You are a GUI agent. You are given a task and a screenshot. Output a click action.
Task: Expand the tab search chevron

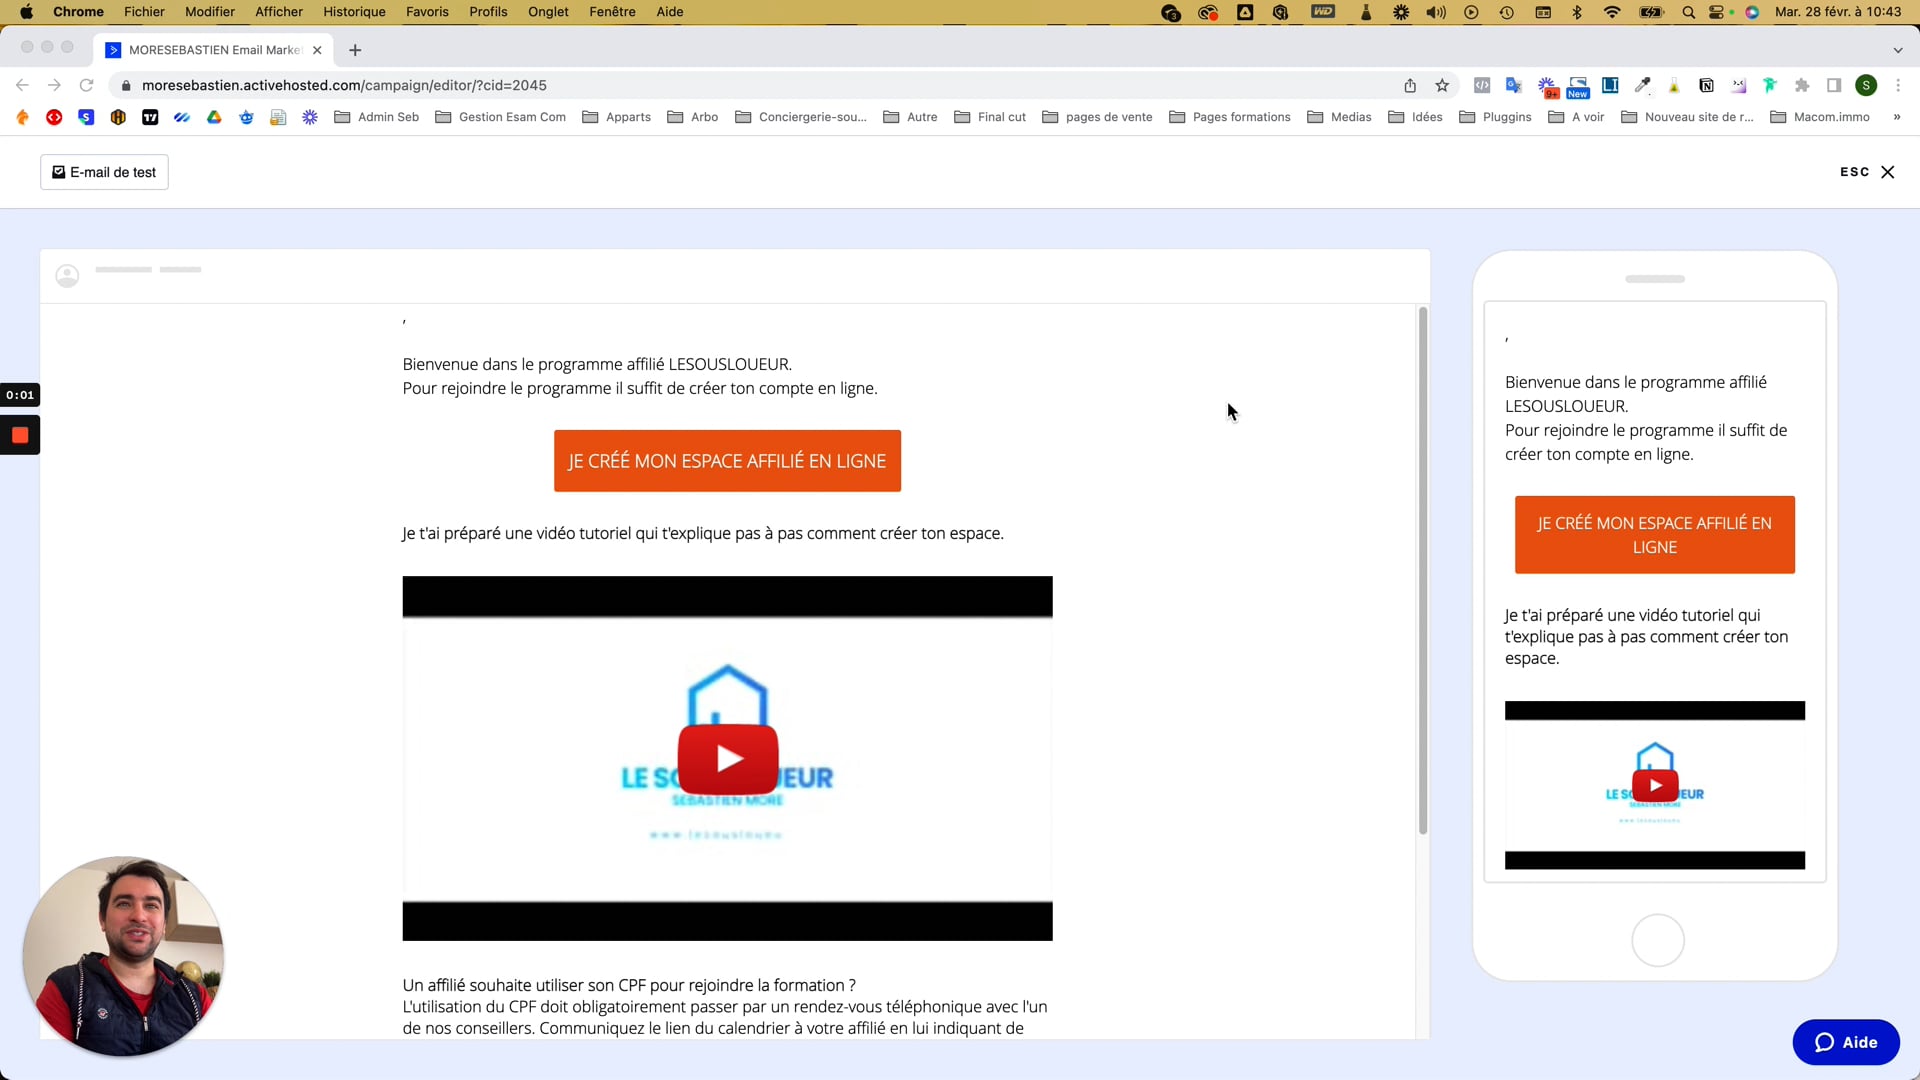point(1897,50)
